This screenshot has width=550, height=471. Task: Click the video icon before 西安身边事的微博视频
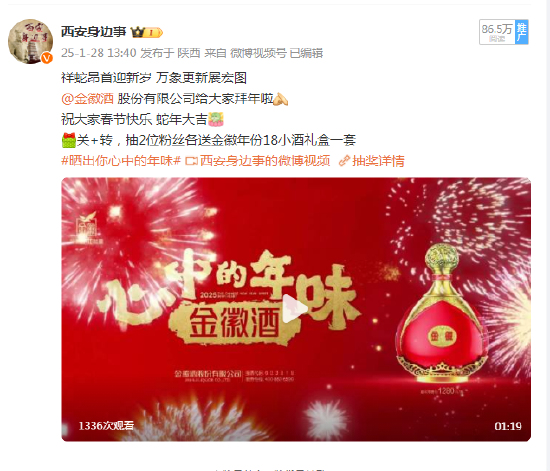(192, 161)
